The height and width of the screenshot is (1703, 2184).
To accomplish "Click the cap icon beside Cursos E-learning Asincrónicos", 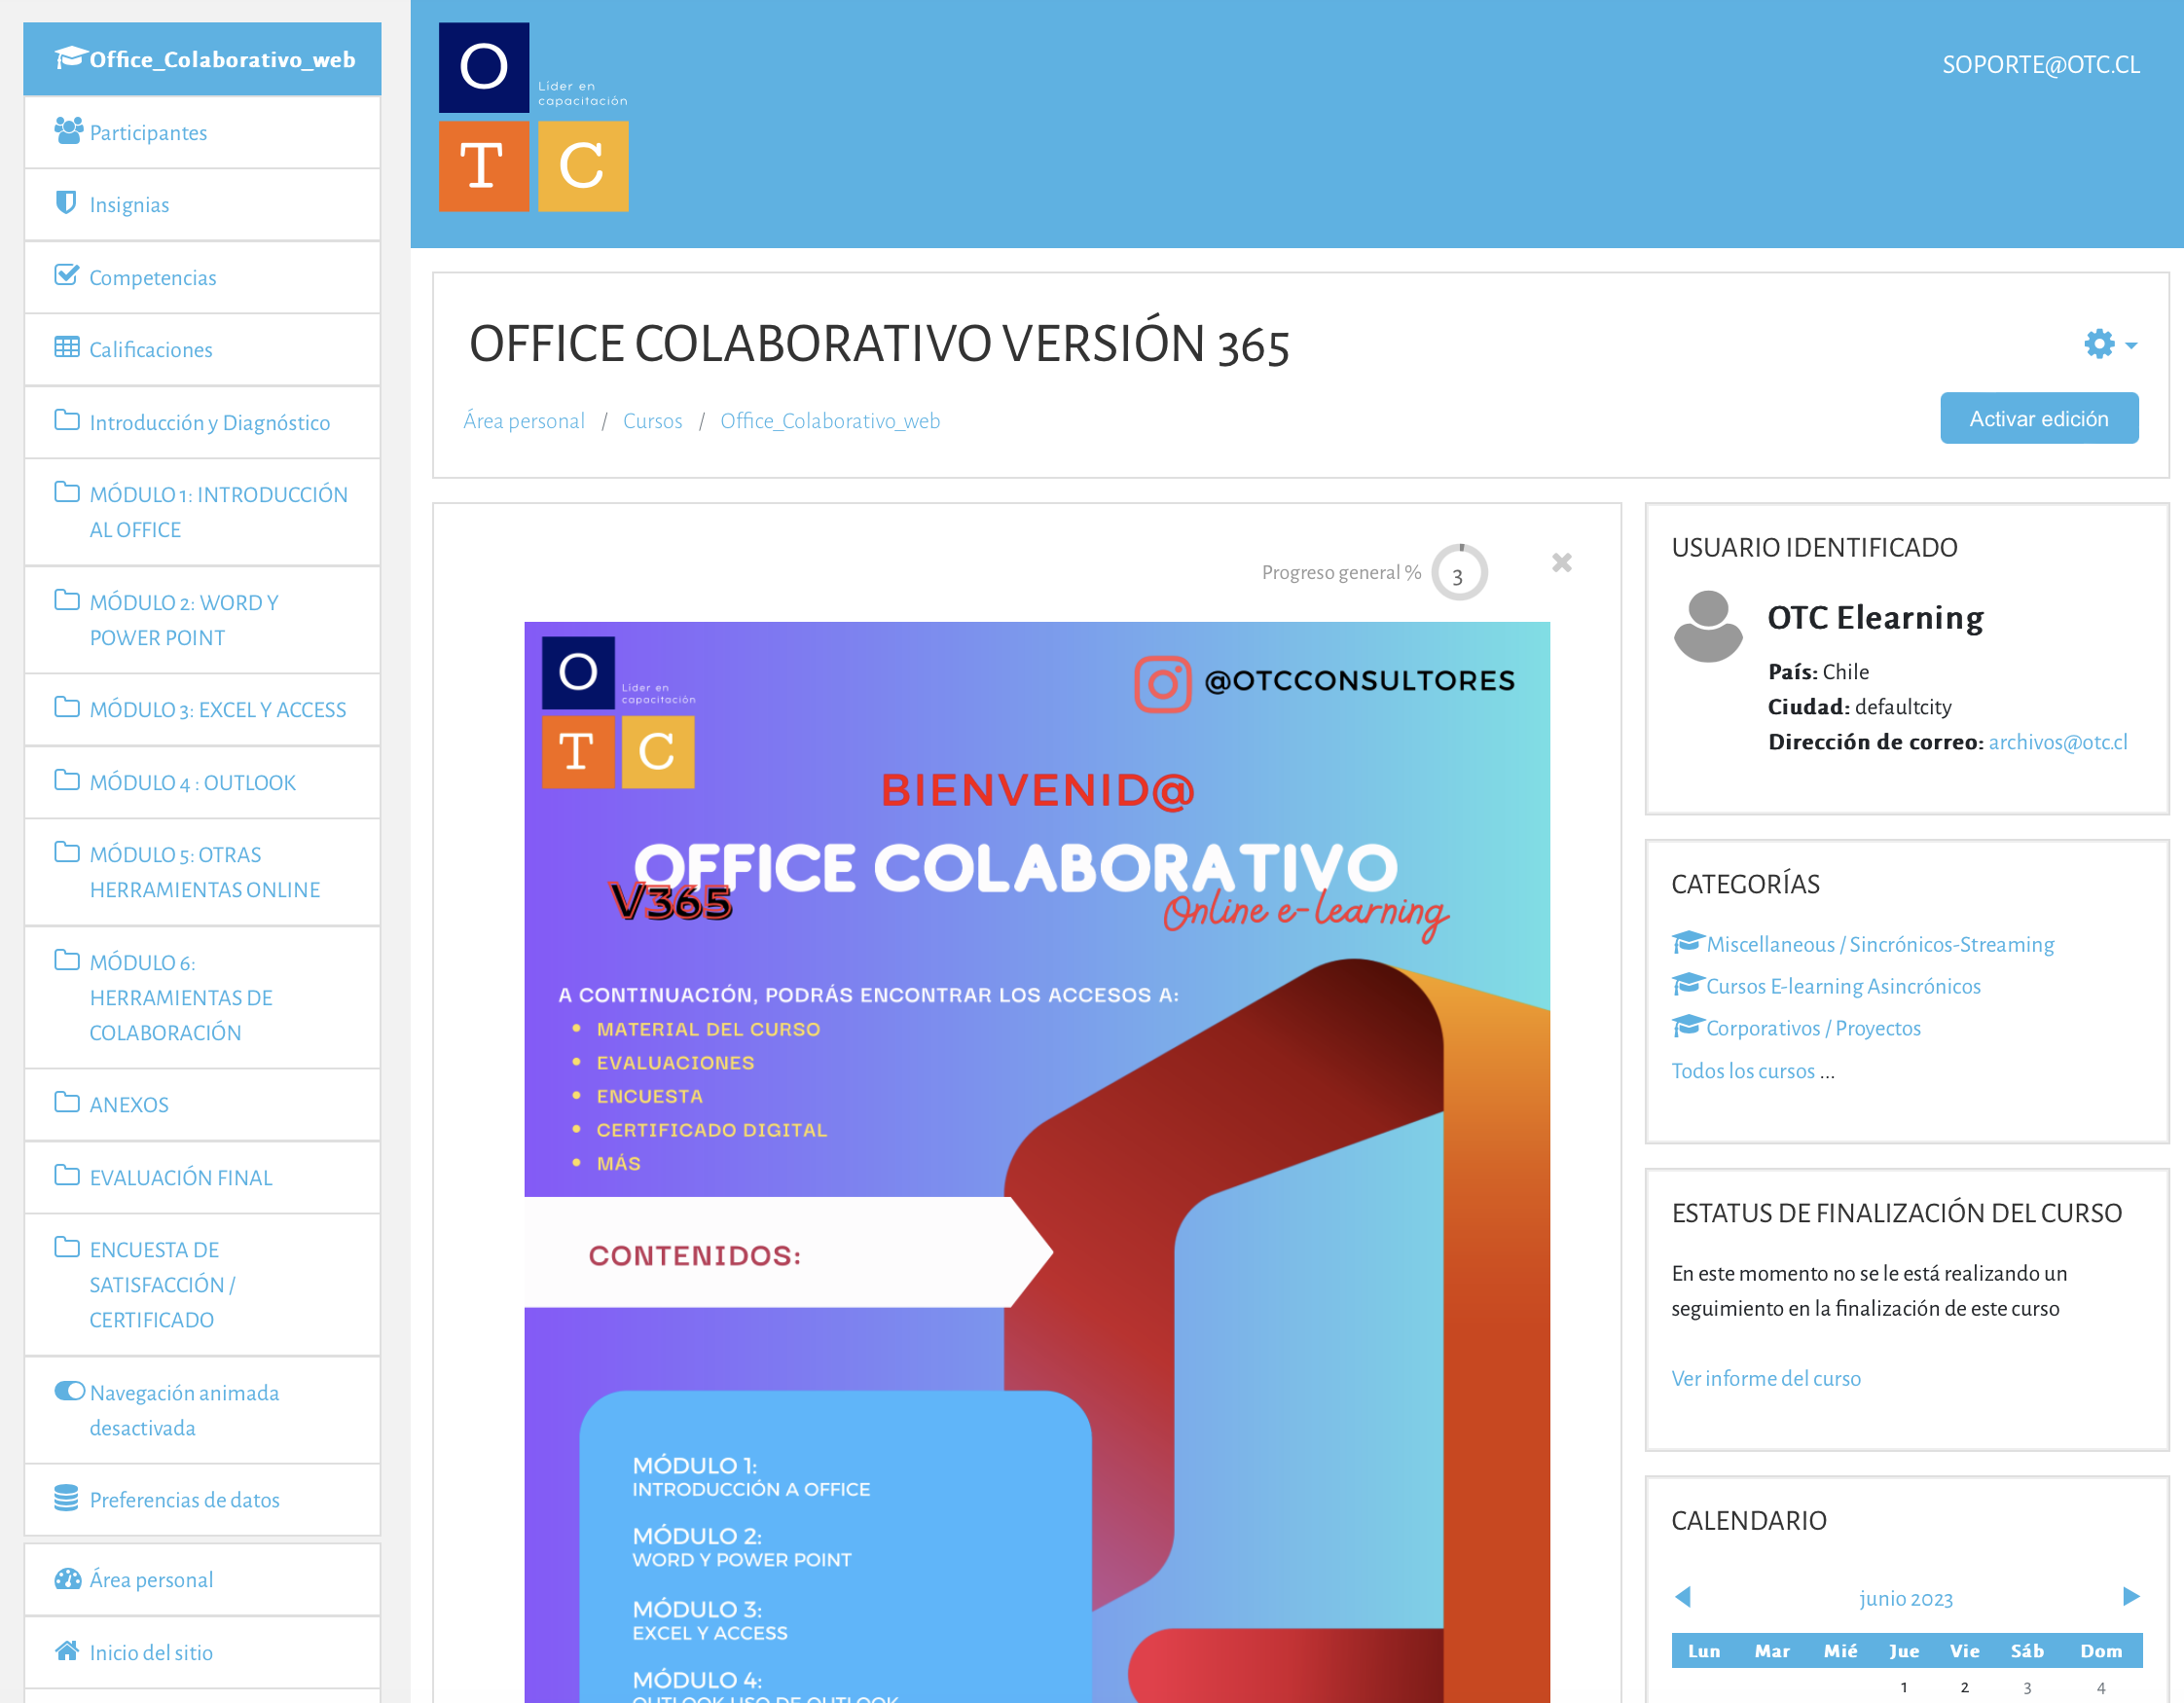I will coord(1688,984).
